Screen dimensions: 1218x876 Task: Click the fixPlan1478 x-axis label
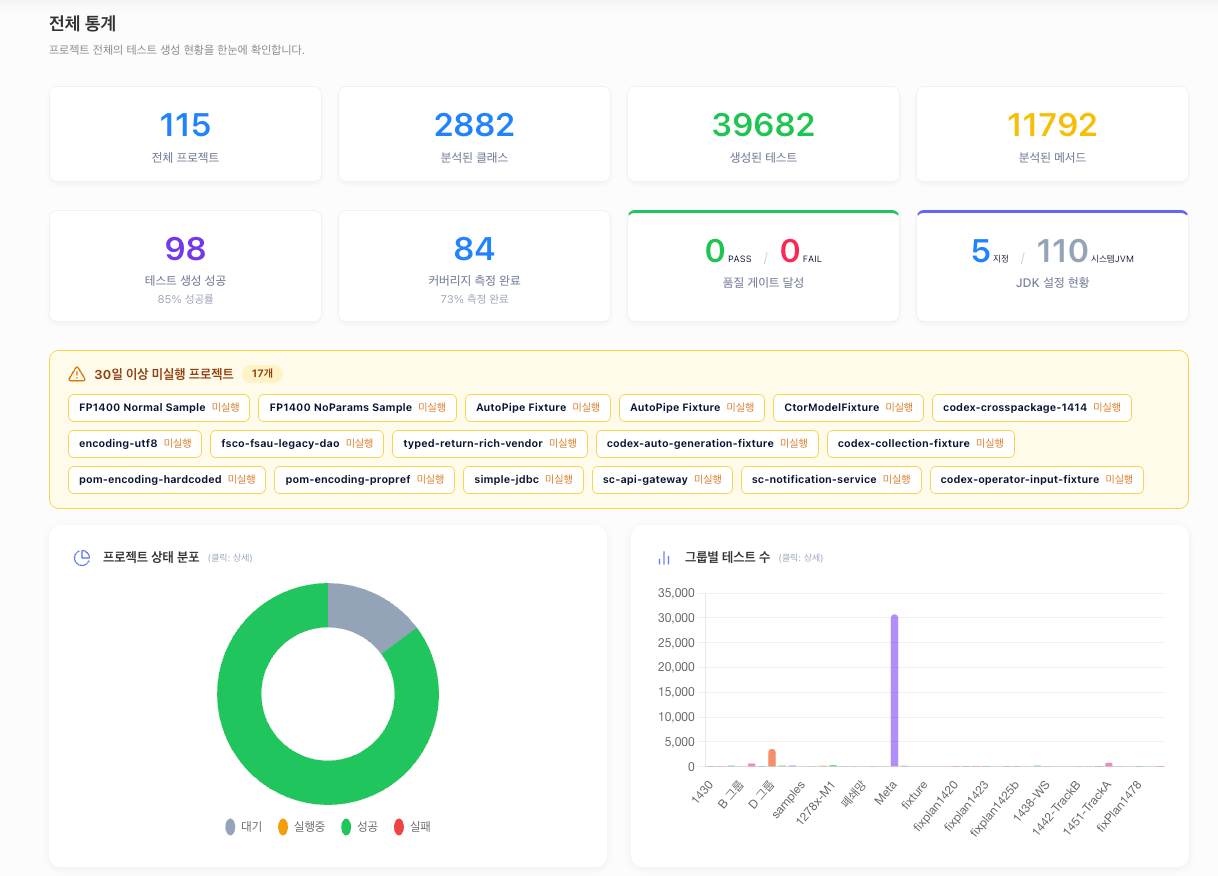point(1120,808)
